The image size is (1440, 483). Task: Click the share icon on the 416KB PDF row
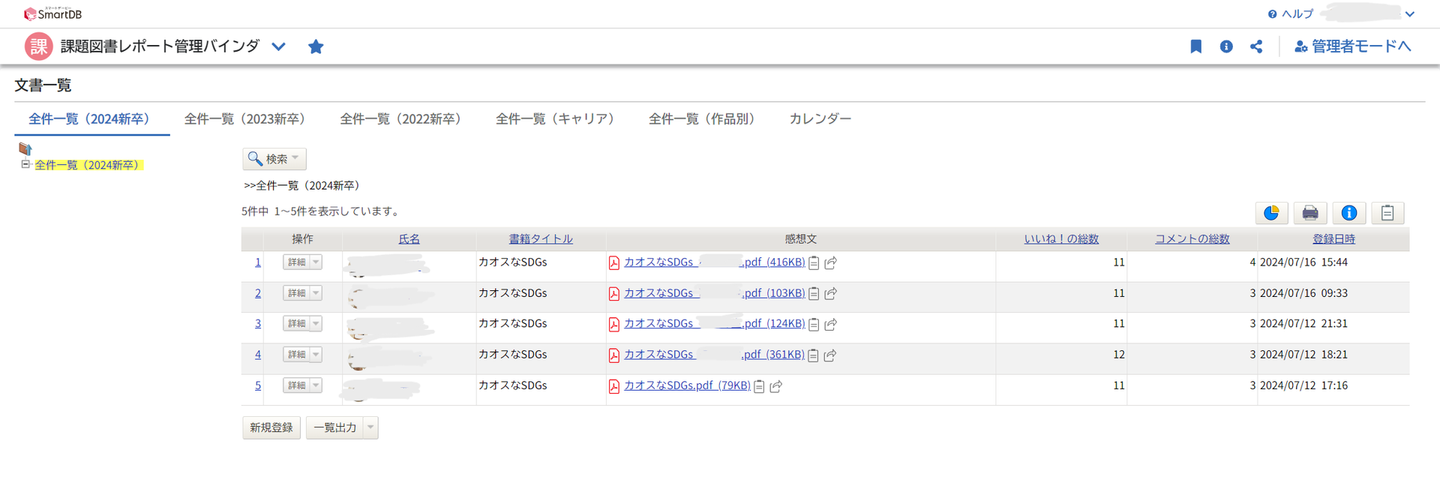click(x=831, y=263)
